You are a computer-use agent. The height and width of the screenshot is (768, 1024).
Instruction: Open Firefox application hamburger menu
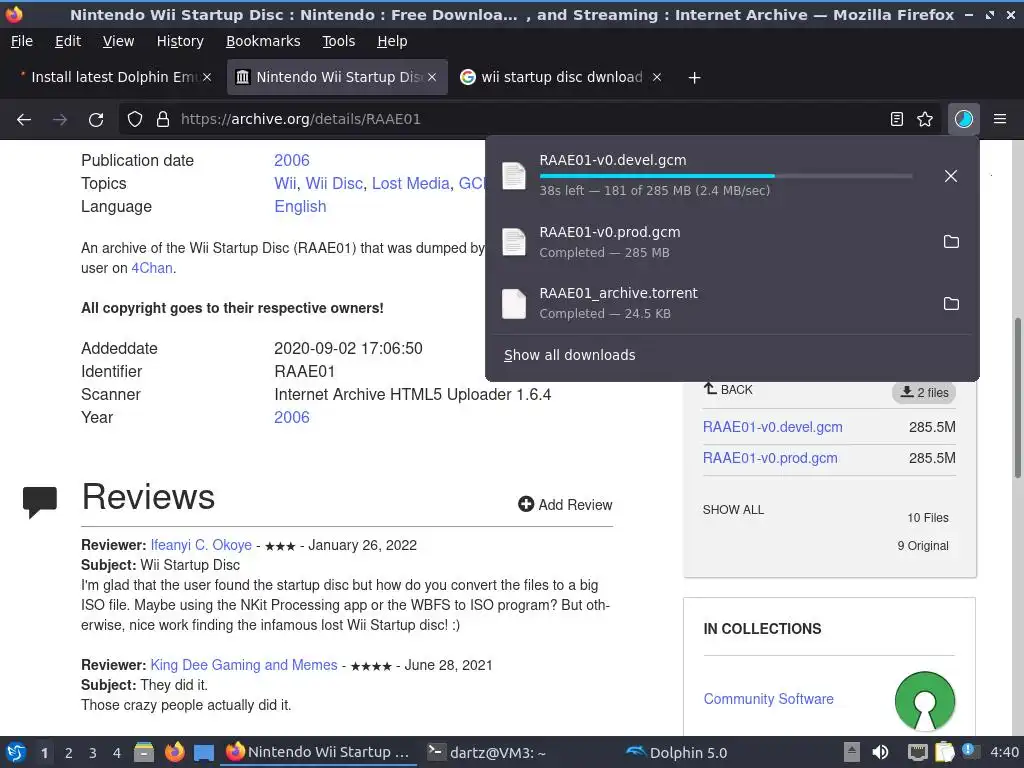point(1000,120)
